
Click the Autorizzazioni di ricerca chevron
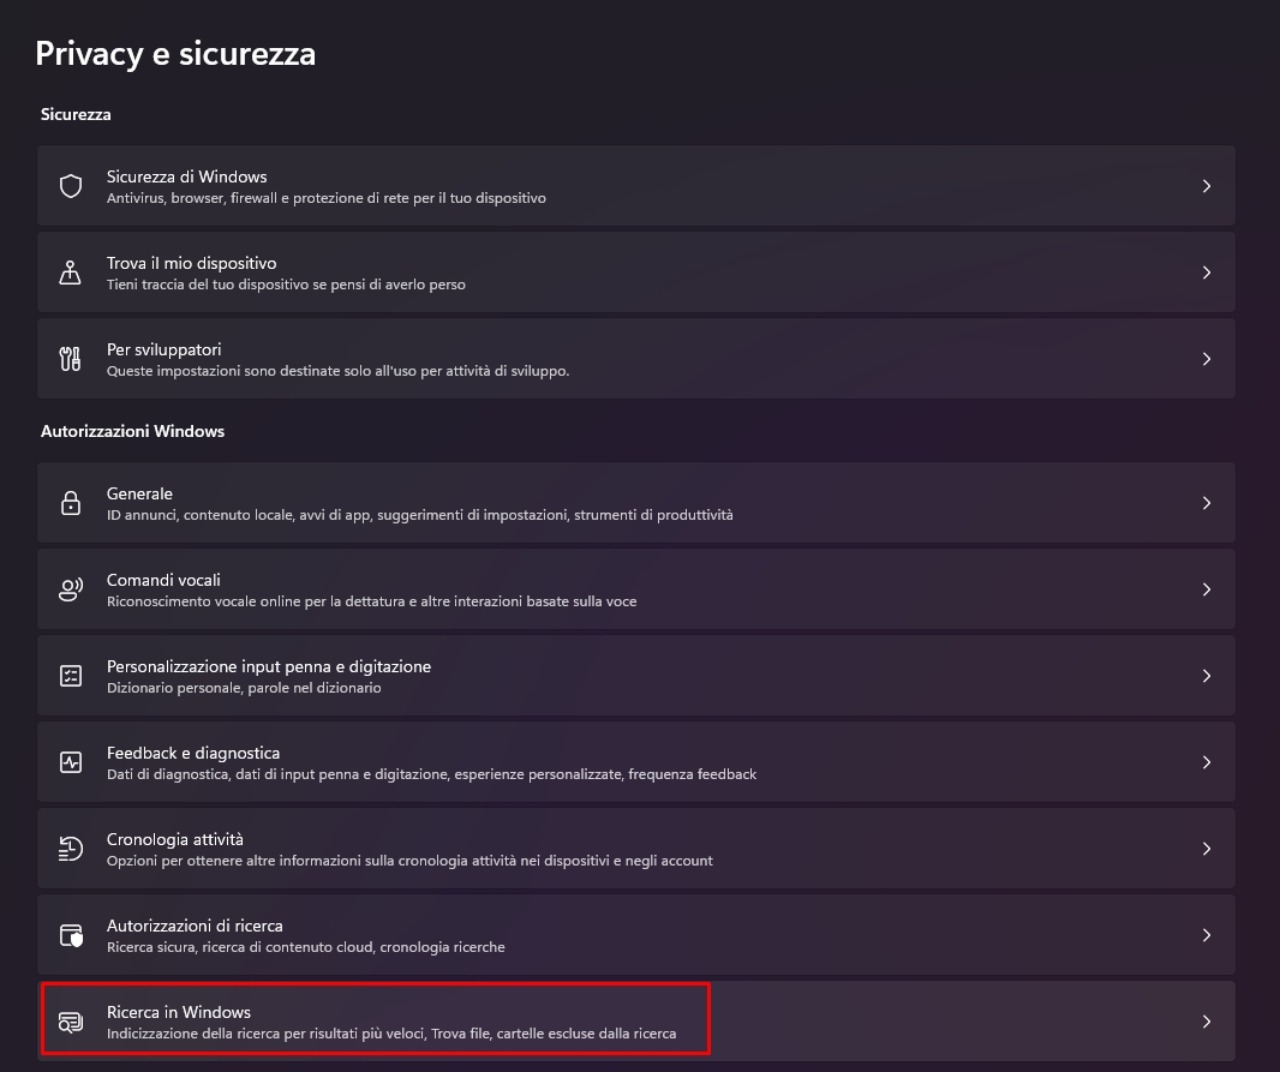click(x=1207, y=935)
